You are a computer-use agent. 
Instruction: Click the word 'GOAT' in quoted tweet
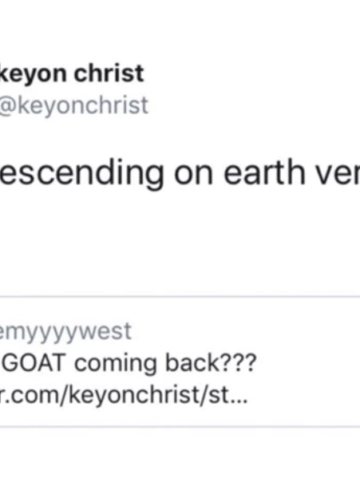click(x=33, y=363)
